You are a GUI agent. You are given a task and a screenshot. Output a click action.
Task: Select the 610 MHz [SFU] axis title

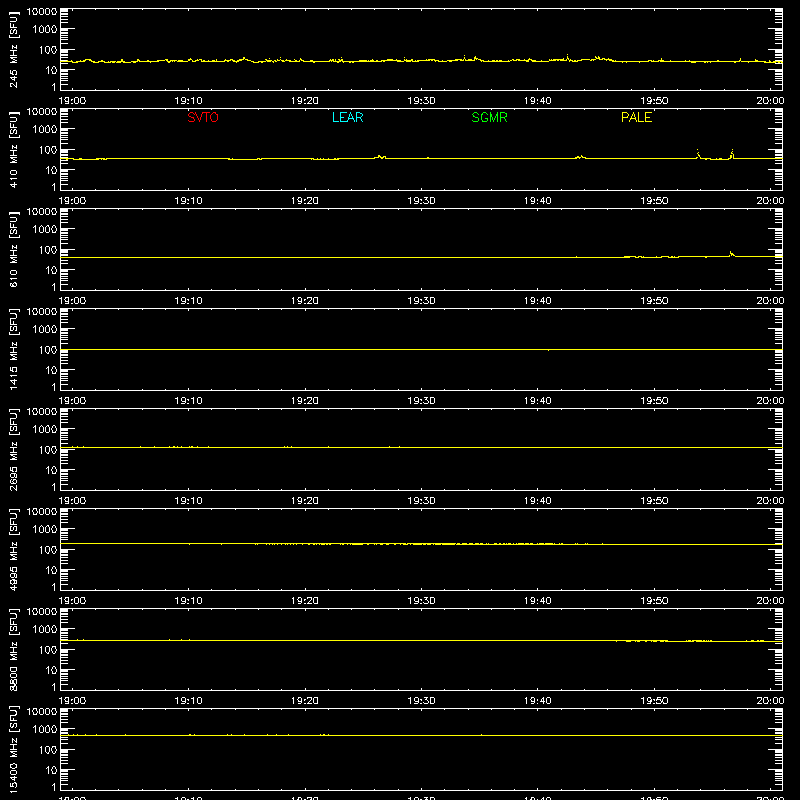click(14, 250)
